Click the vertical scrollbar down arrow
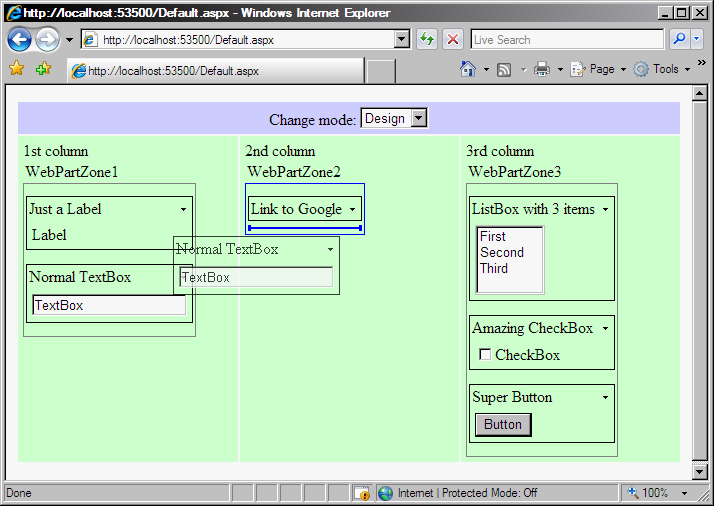 pyautogui.click(x=699, y=471)
